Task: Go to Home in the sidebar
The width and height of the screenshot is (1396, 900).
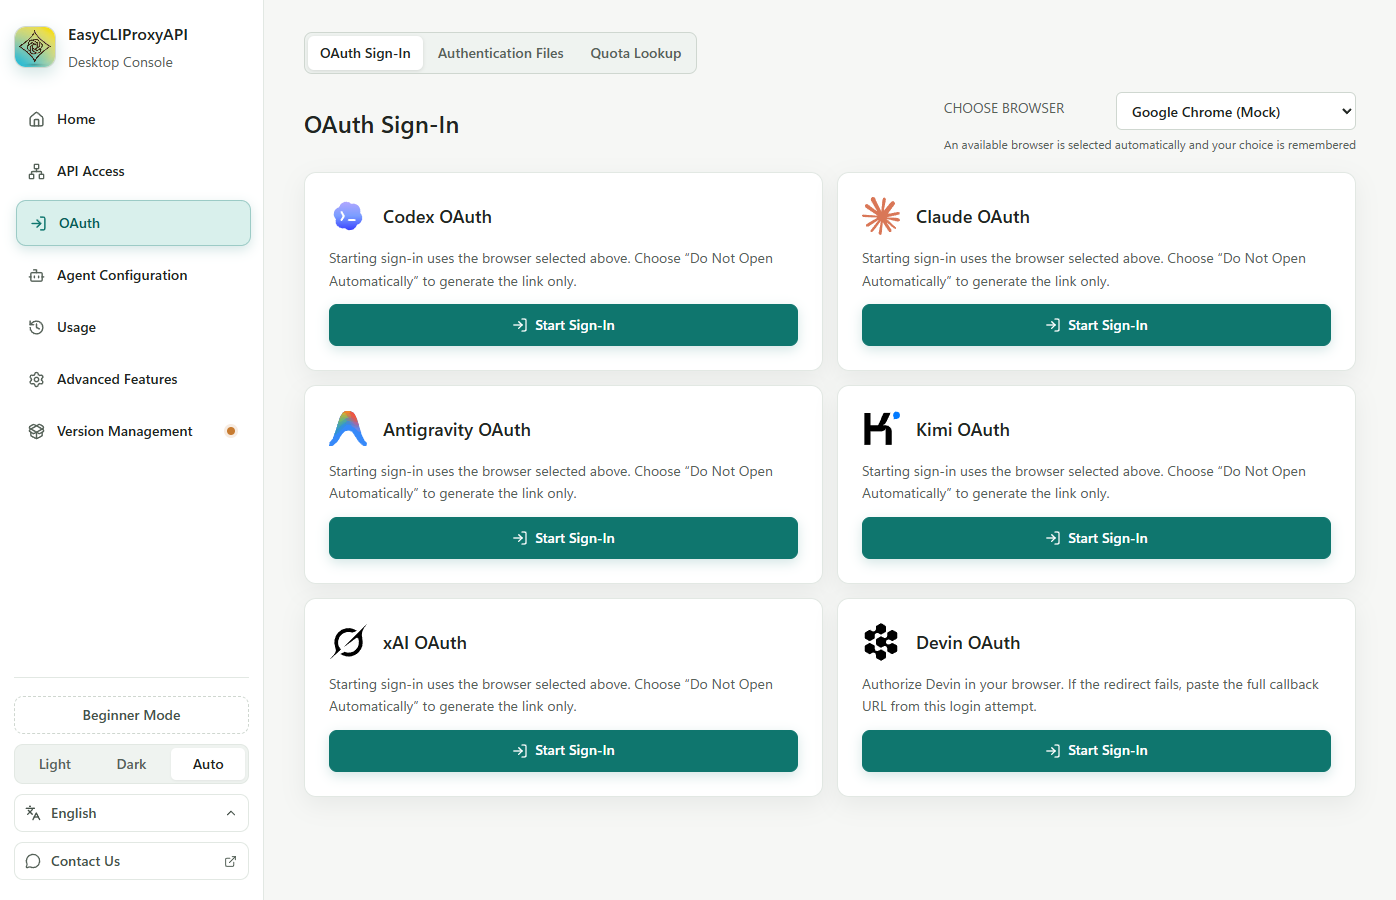Action: [x=133, y=119]
